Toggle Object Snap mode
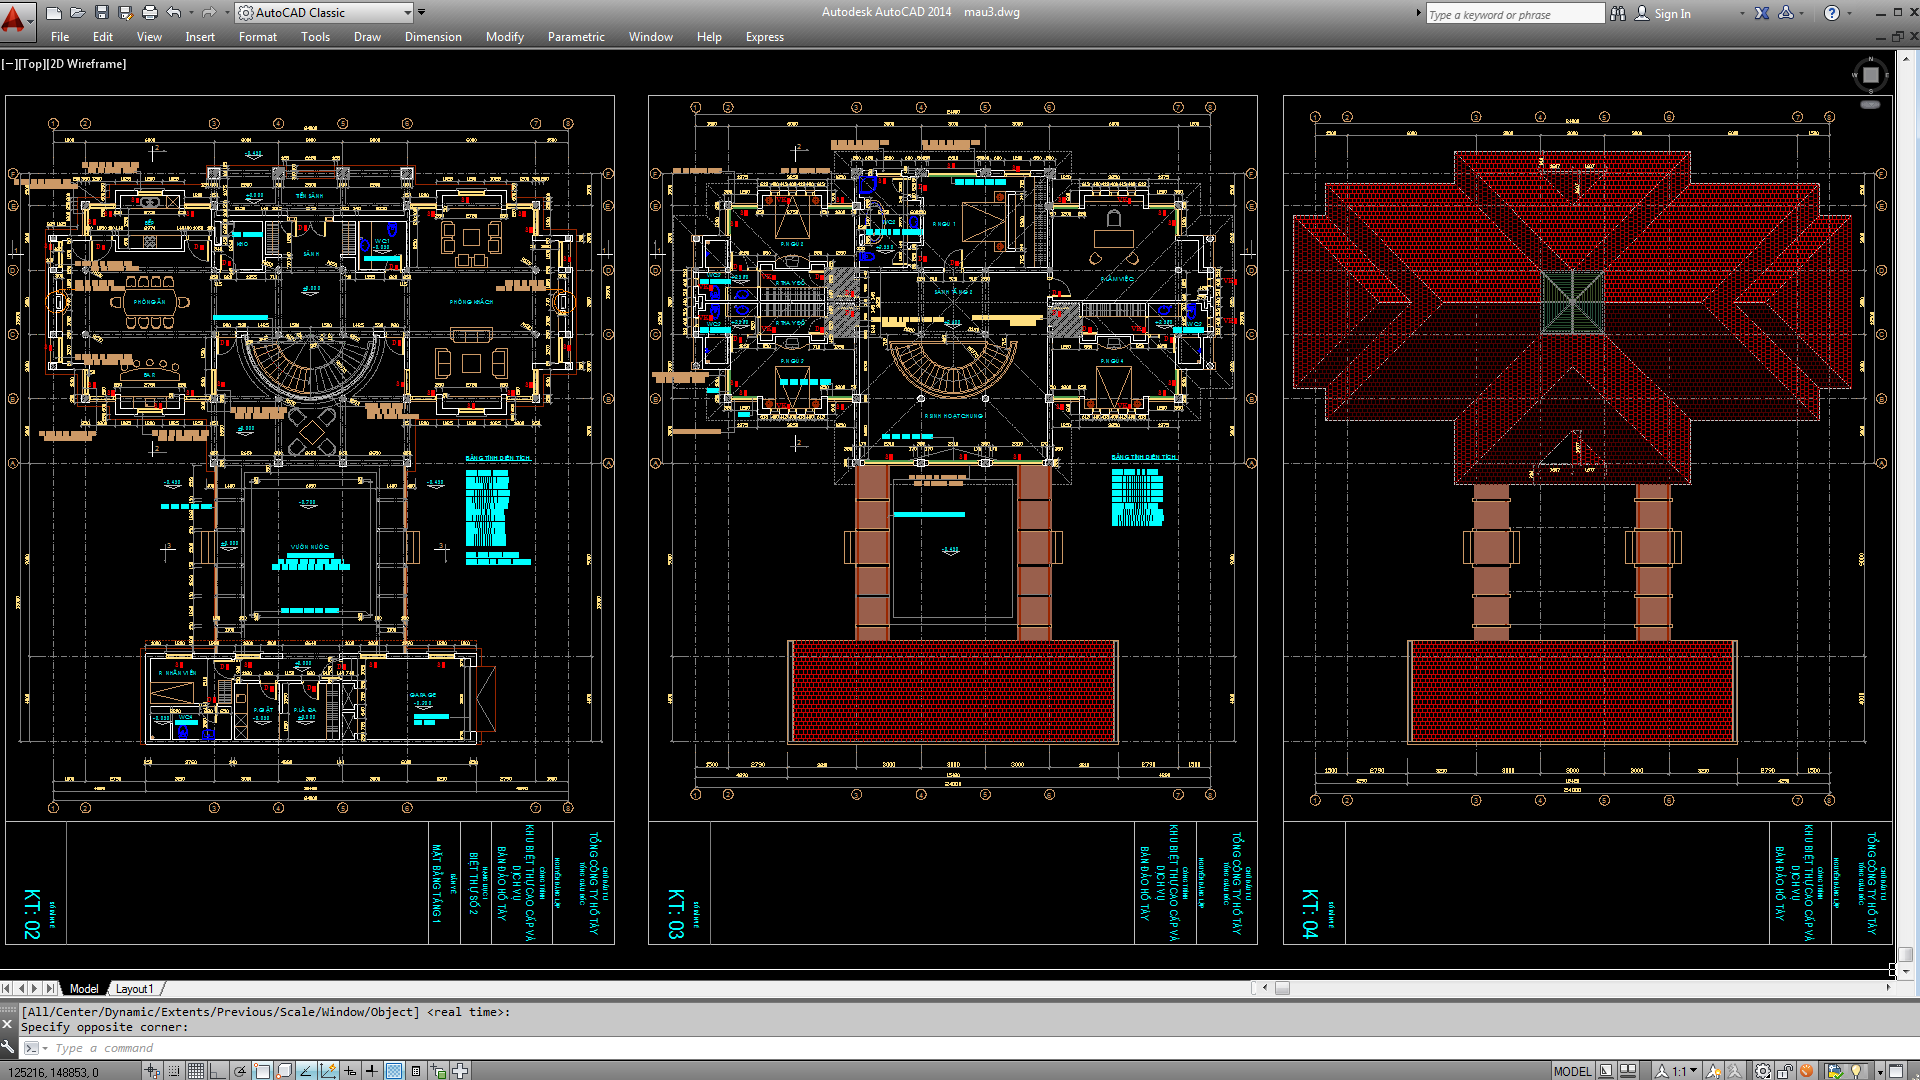This screenshot has height=1080, width=1920. tap(262, 1069)
